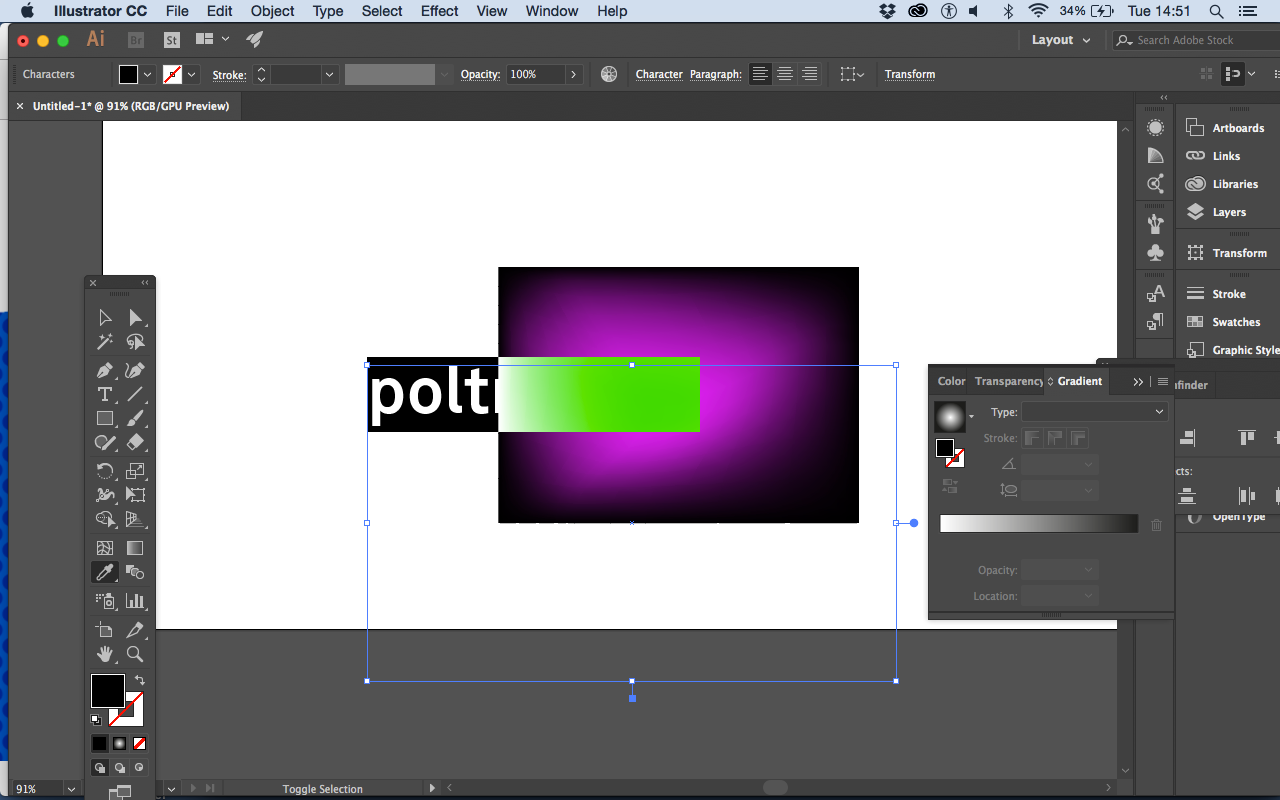Image resolution: width=1280 pixels, height=800 pixels.
Task: Click Gradient panel black fill swatch
Action: 944,448
